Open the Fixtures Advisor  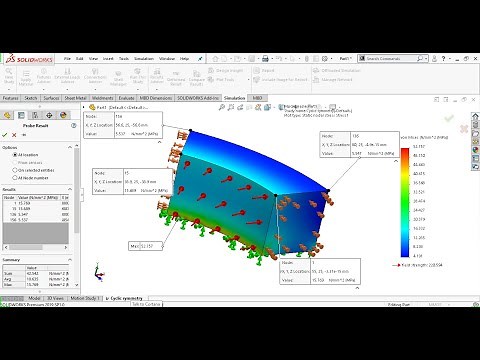[44, 76]
